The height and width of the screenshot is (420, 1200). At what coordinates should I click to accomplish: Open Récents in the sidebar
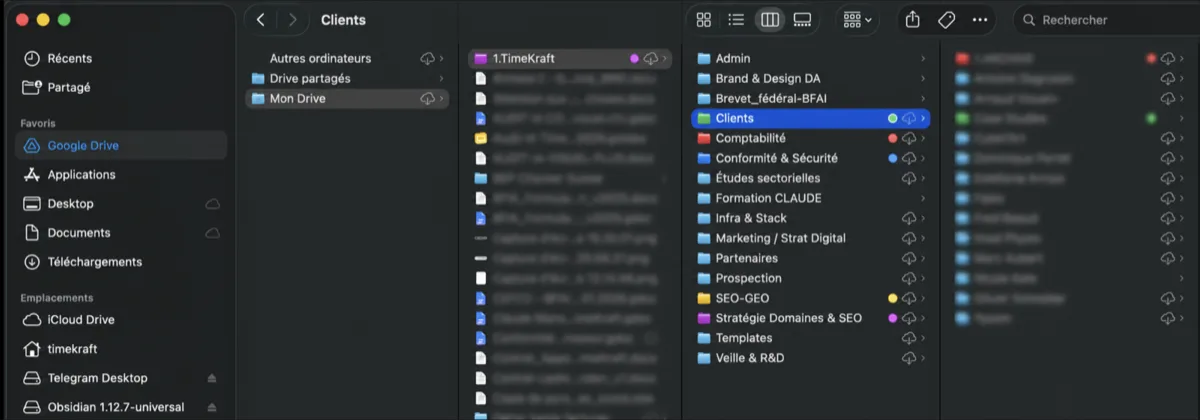tap(121, 58)
